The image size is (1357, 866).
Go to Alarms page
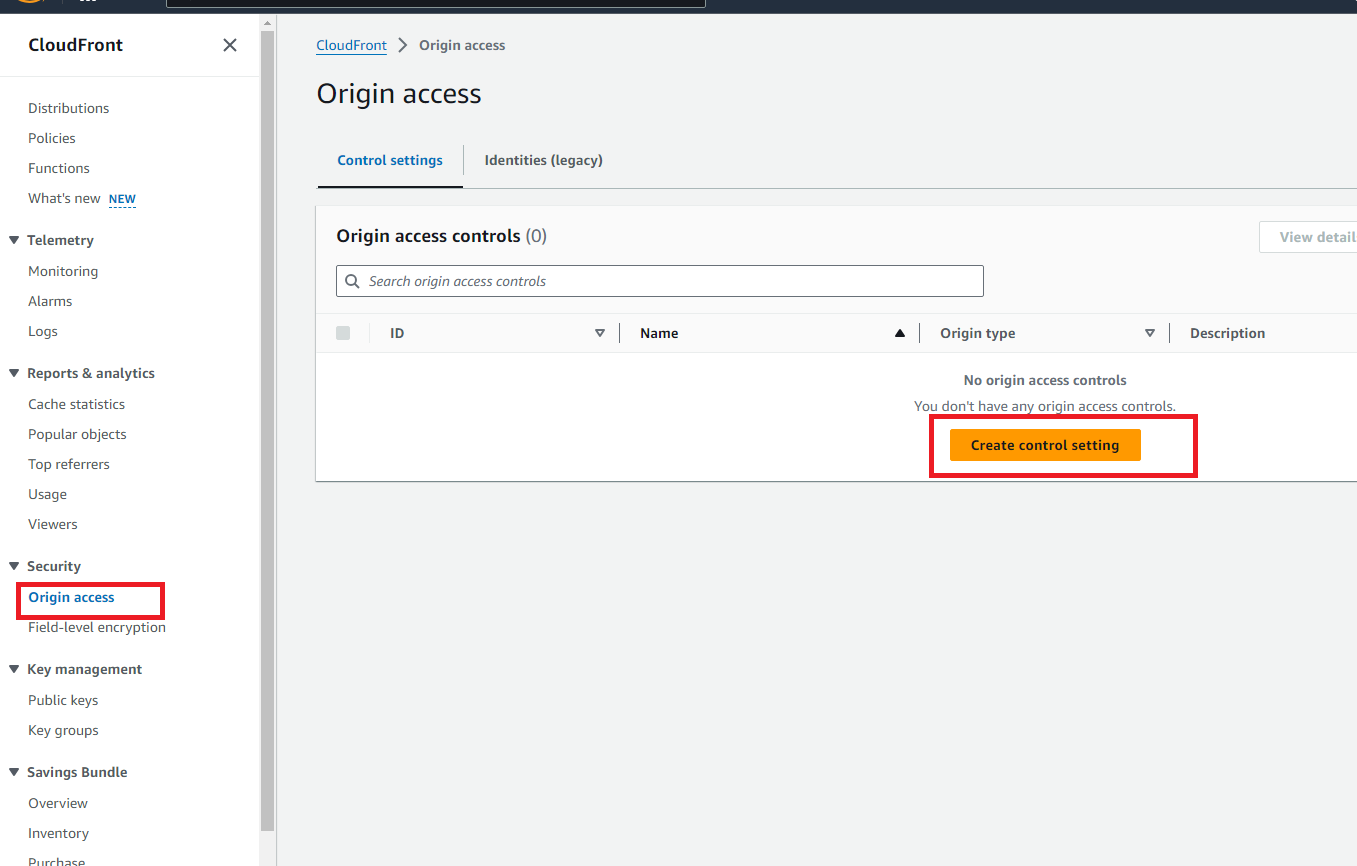pos(50,301)
